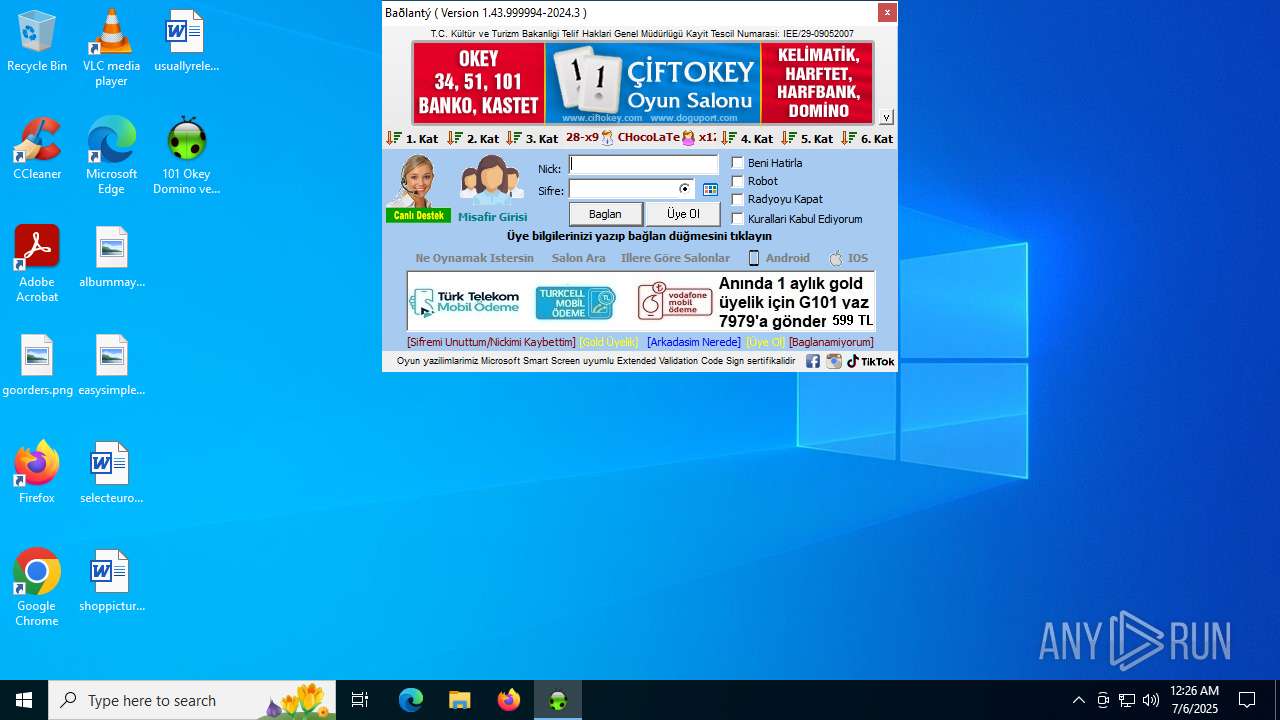Expand the banner dropdown arrow
The image size is (1280, 720).
pyautogui.click(x=886, y=117)
